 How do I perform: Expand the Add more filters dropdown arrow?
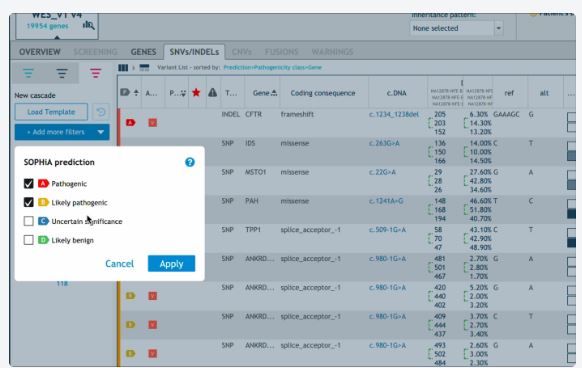pos(101,132)
